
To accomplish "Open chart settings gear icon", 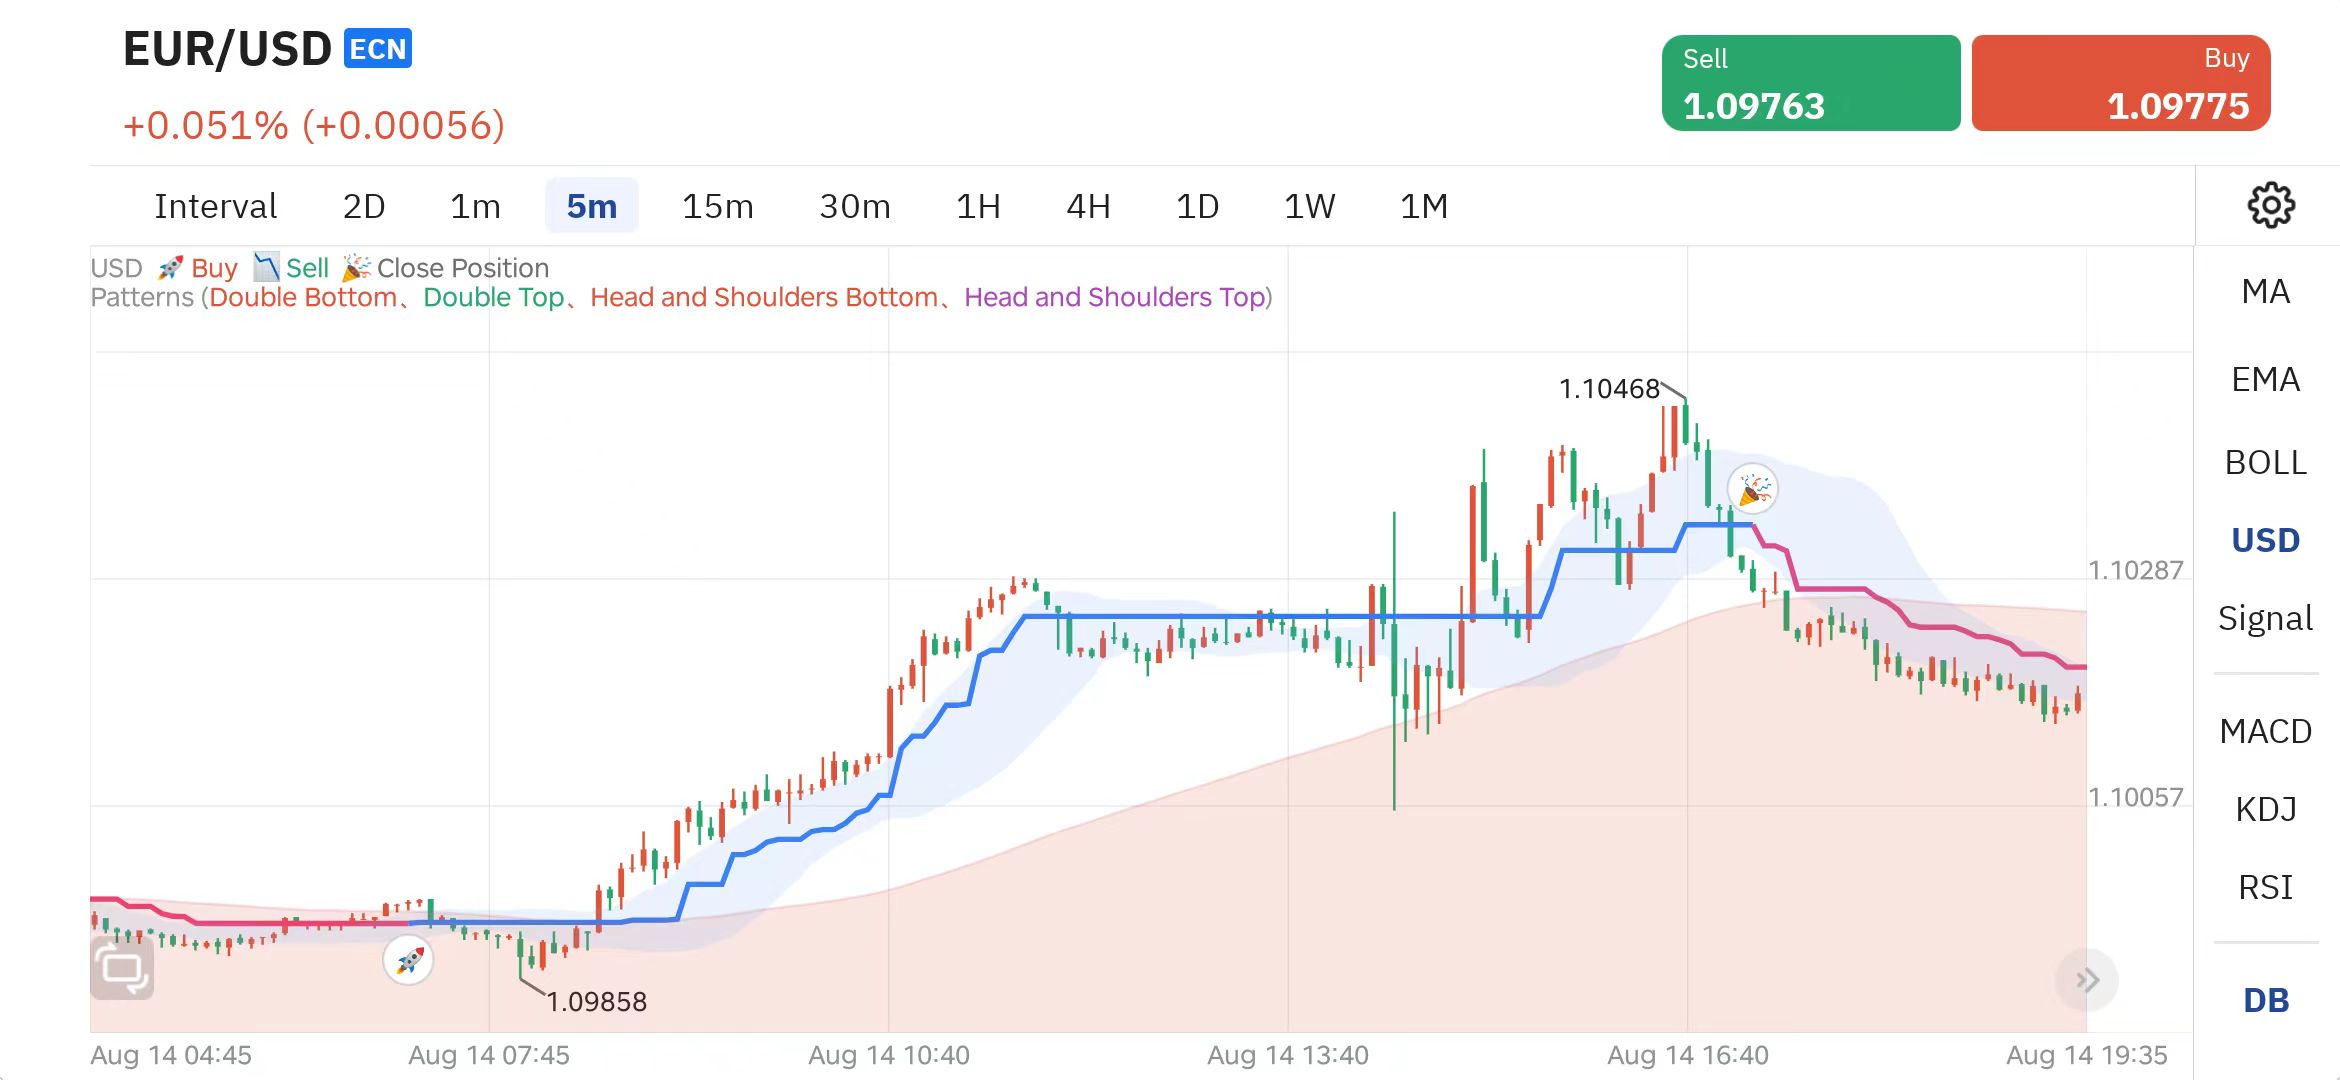I will (x=2270, y=205).
